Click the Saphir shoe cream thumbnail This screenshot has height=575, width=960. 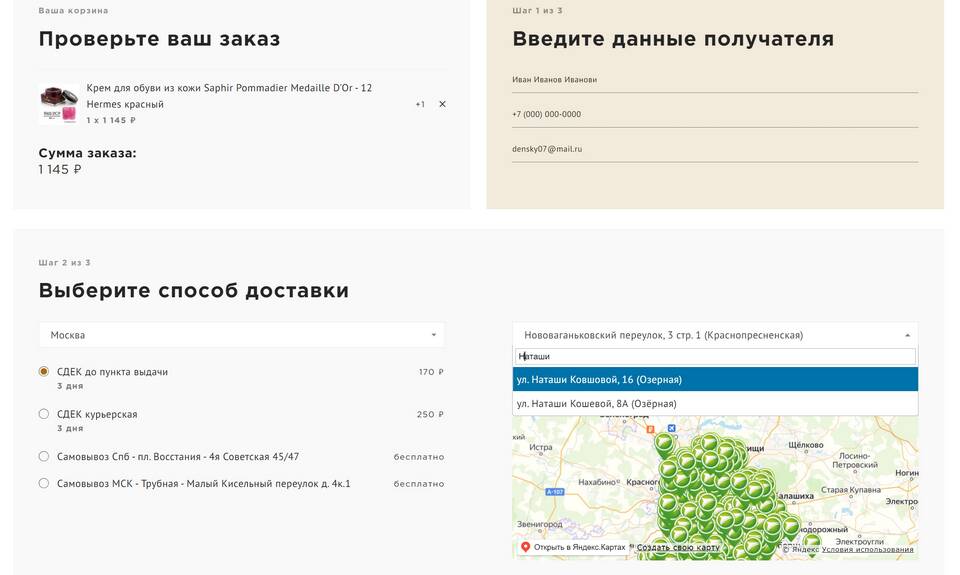tap(59, 104)
